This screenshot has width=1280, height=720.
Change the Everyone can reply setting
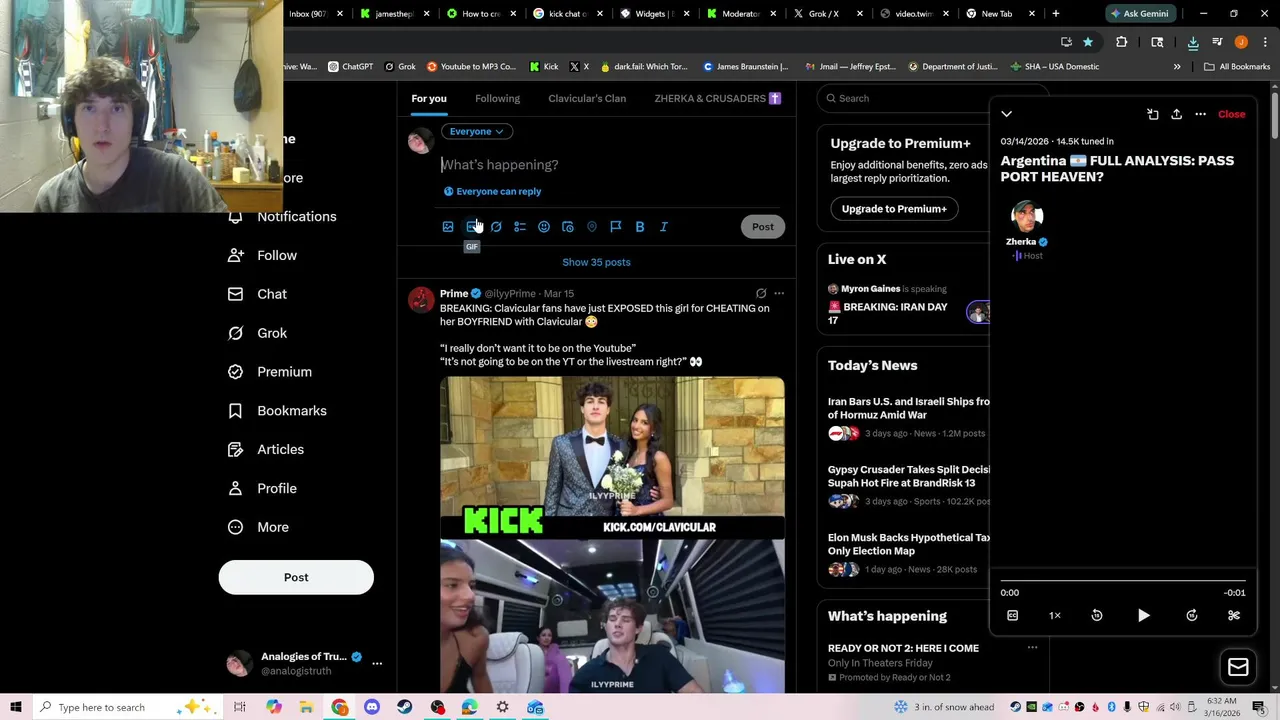click(492, 191)
